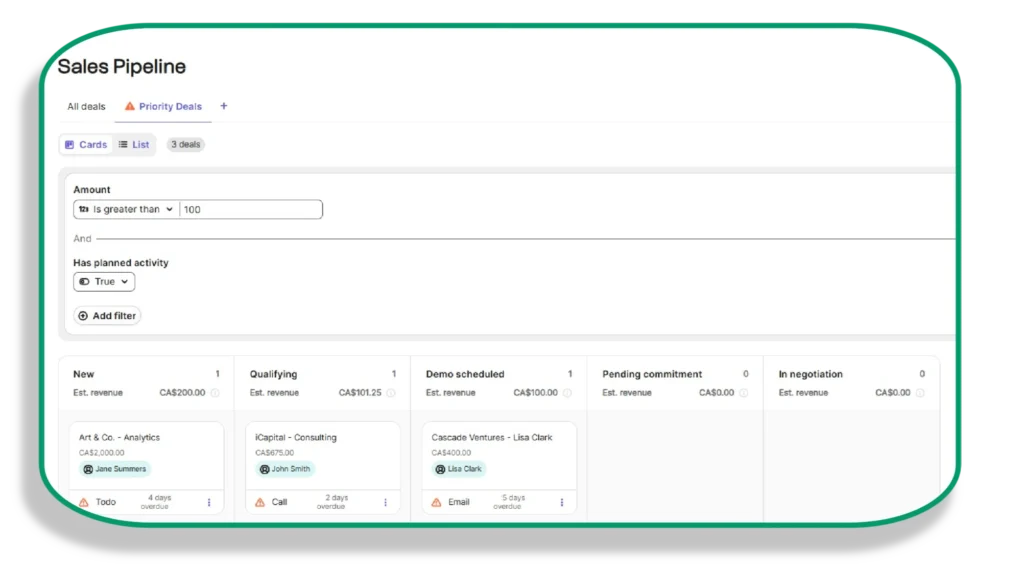Click the warning icon beside Email activity
Viewport: 1024px width, 568px height.
[x=436, y=503]
